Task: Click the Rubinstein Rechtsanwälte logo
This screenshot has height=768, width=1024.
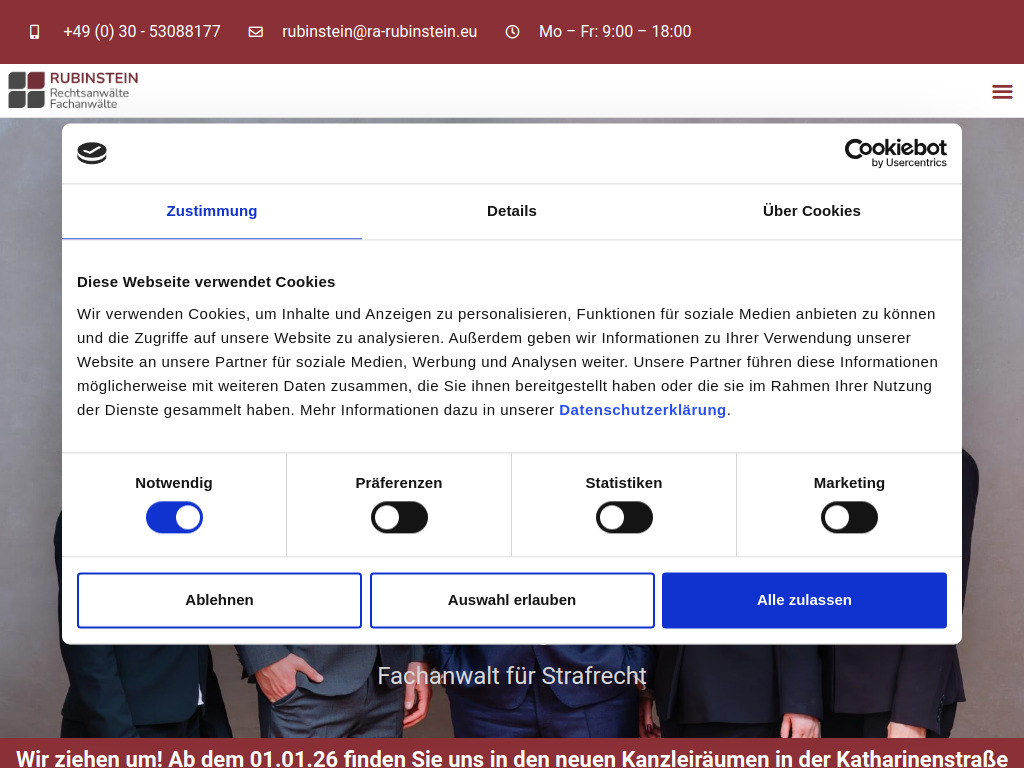Action: [72, 90]
